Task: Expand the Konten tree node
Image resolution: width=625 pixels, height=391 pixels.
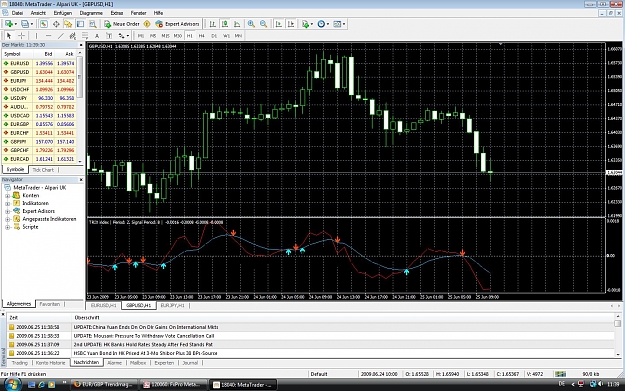Action: (x=8, y=196)
